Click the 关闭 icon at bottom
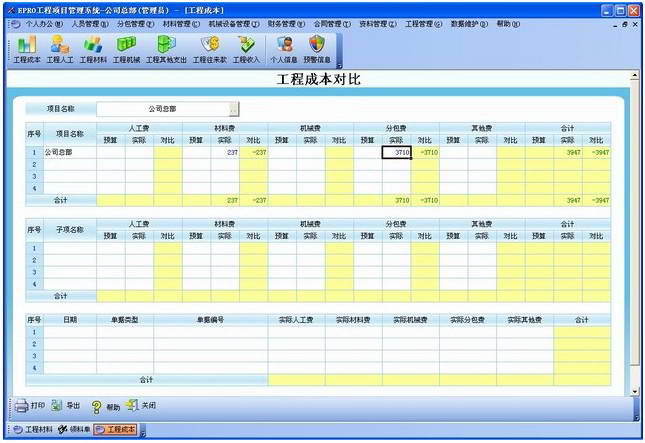The width and height of the screenshot is (645, 443). point(132,406)
